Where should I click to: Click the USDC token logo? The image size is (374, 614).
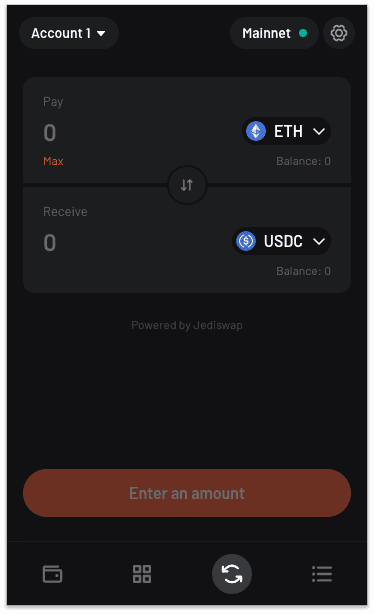[x=246, y=241]
